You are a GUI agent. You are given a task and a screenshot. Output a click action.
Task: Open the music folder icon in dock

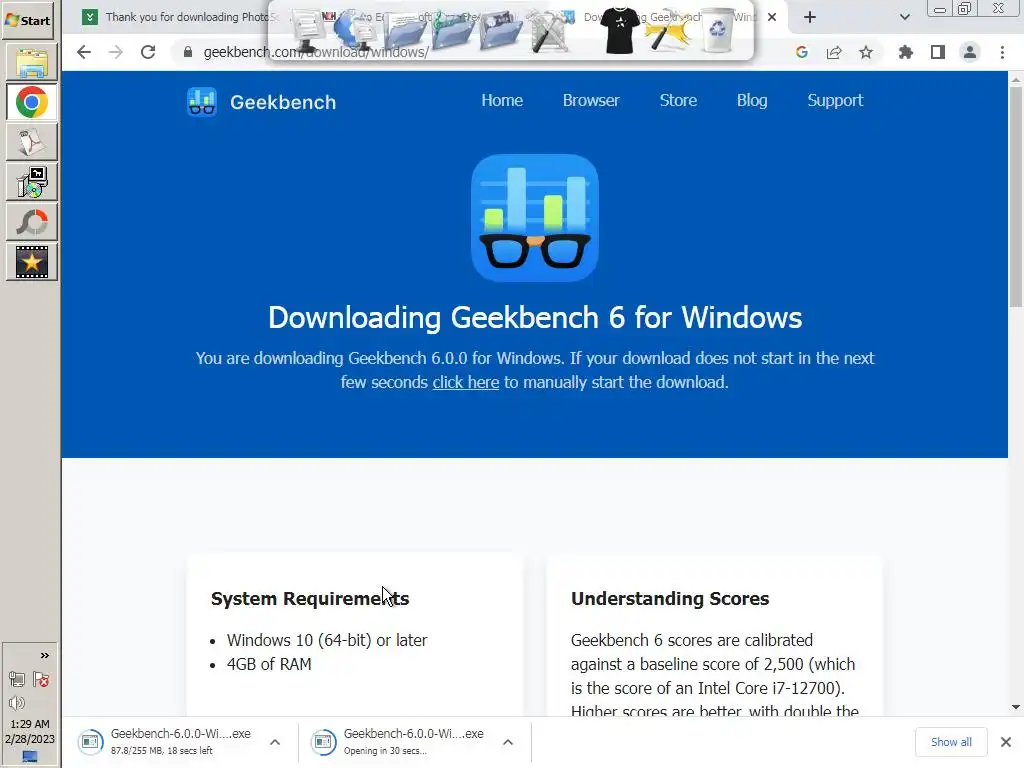click(x=452, y=30)
